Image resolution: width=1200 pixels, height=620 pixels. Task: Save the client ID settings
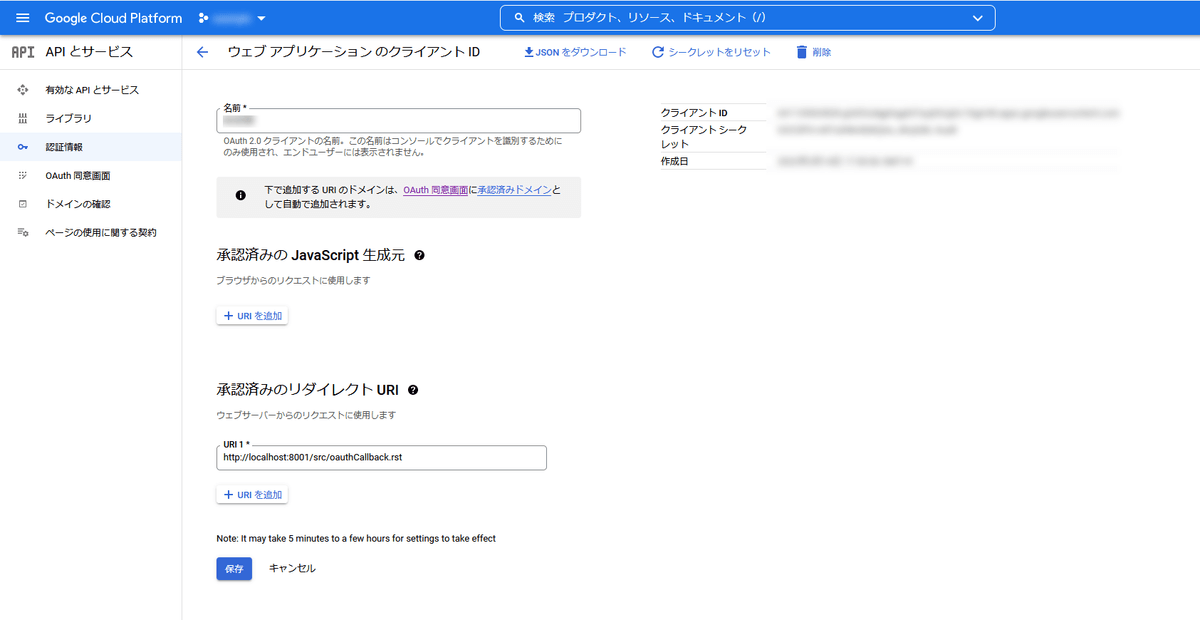234,568
